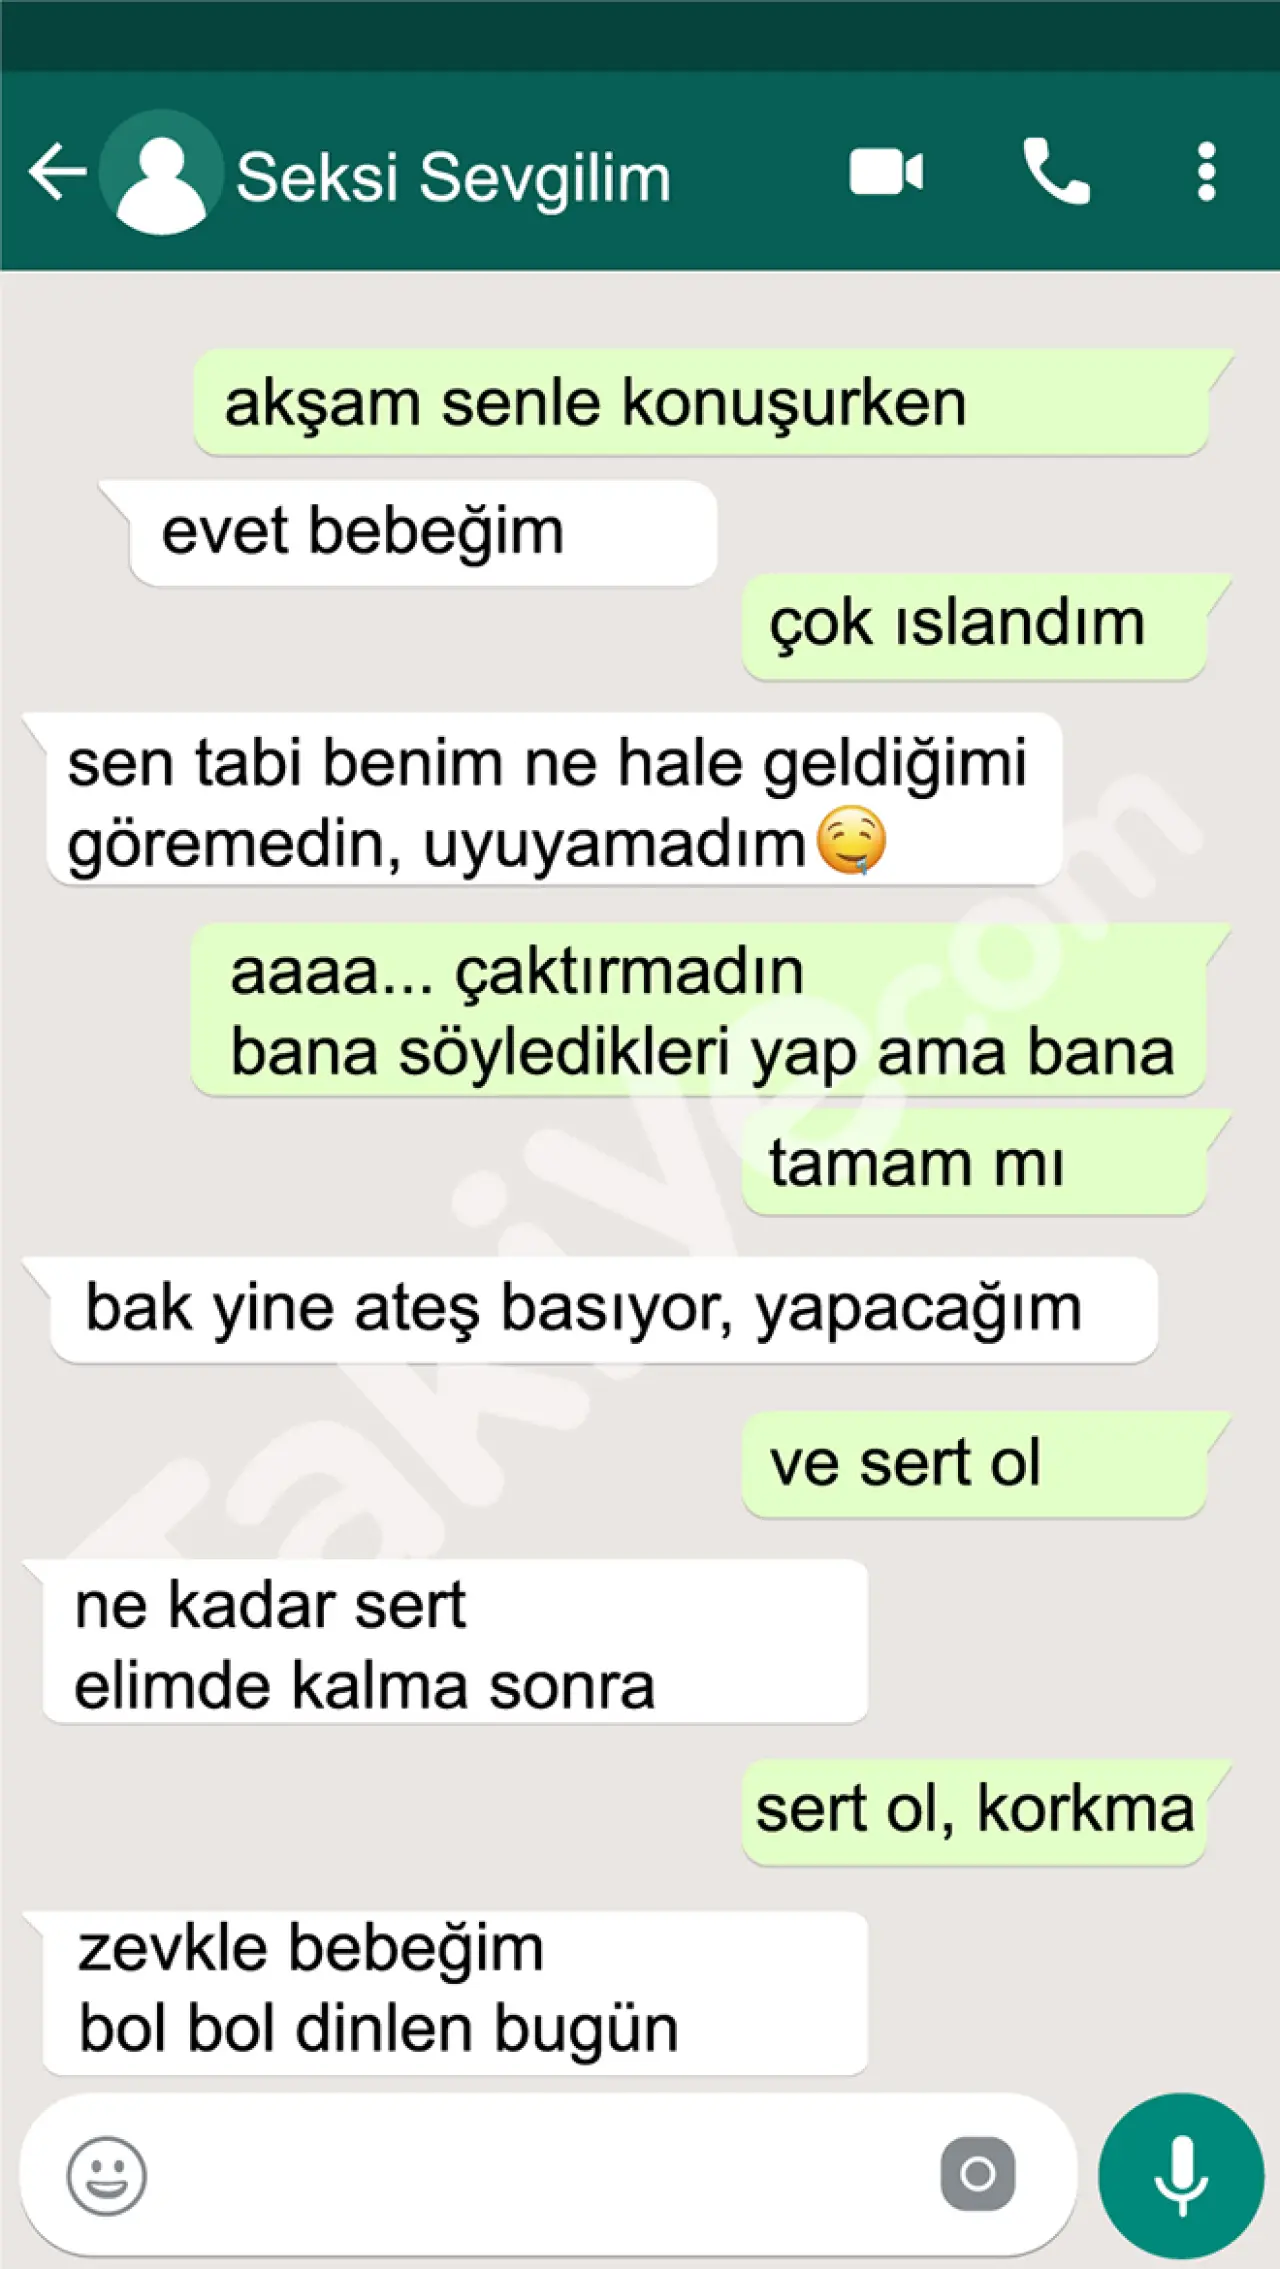
Task: Select the 'akşam senle konuşurken' message
Action: (x=713, y=403)
